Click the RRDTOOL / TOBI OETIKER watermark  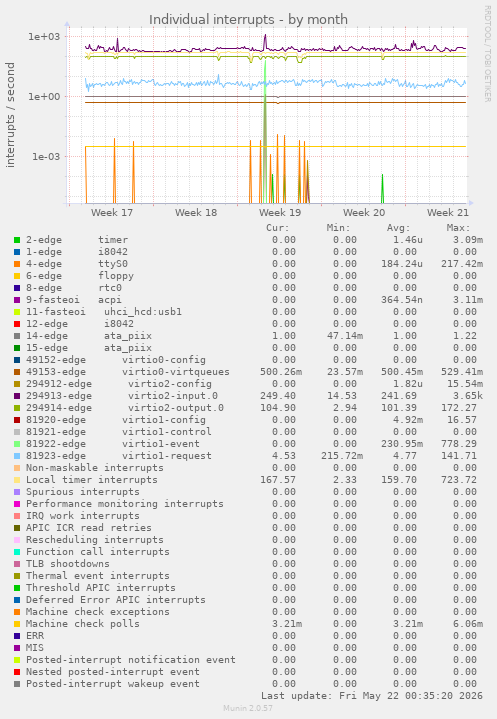click(x=487, y=54)
